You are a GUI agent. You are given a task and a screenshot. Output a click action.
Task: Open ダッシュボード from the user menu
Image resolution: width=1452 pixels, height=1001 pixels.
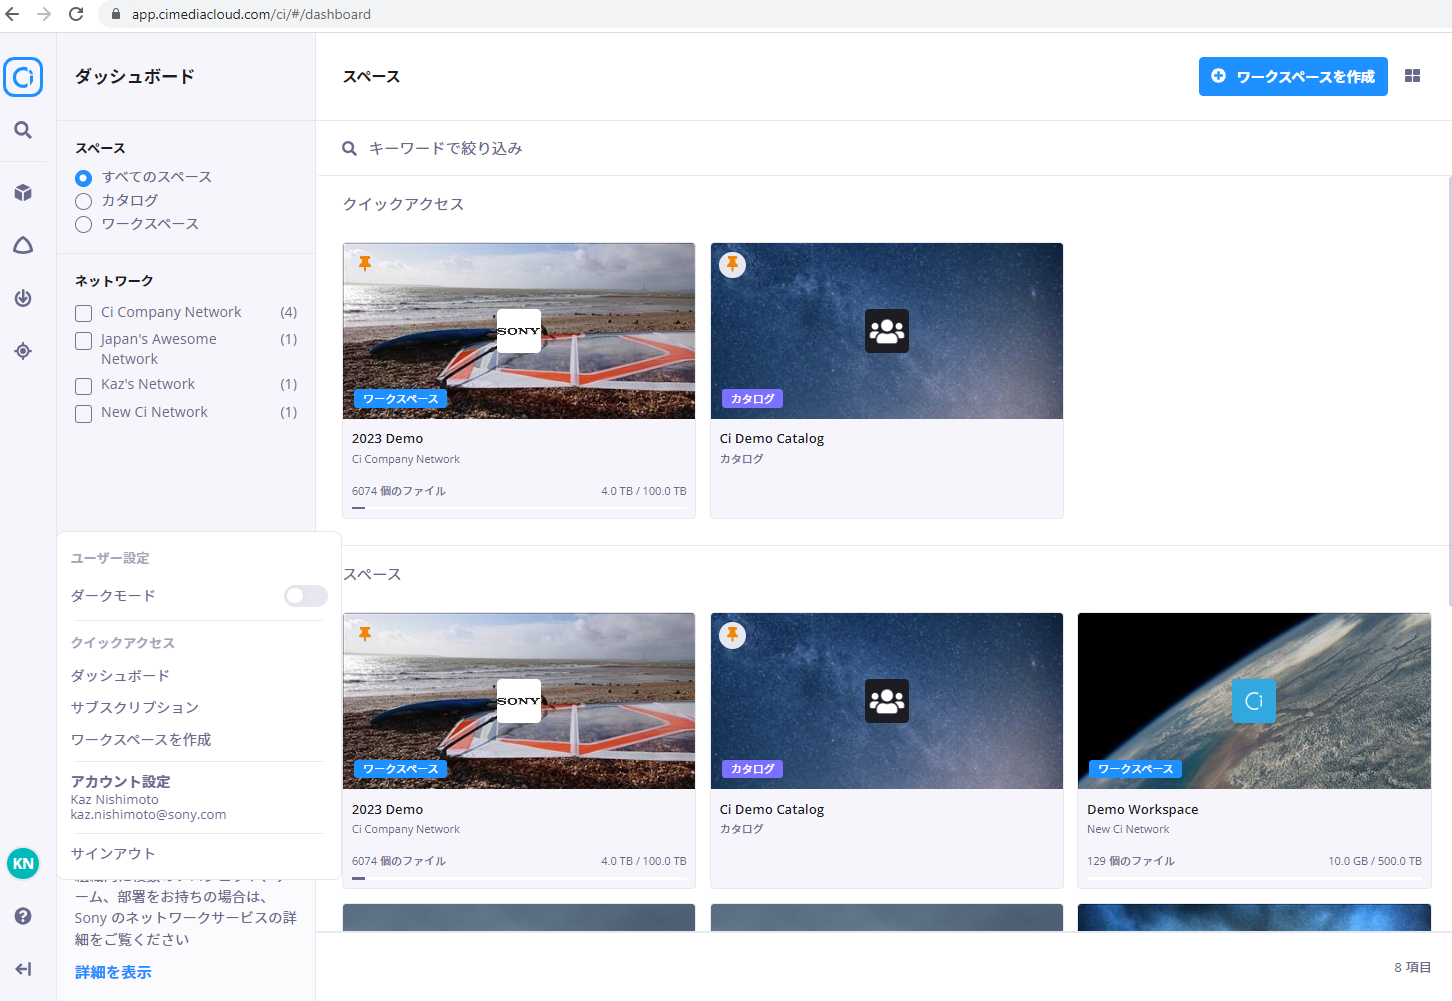[x=120, y=676]
